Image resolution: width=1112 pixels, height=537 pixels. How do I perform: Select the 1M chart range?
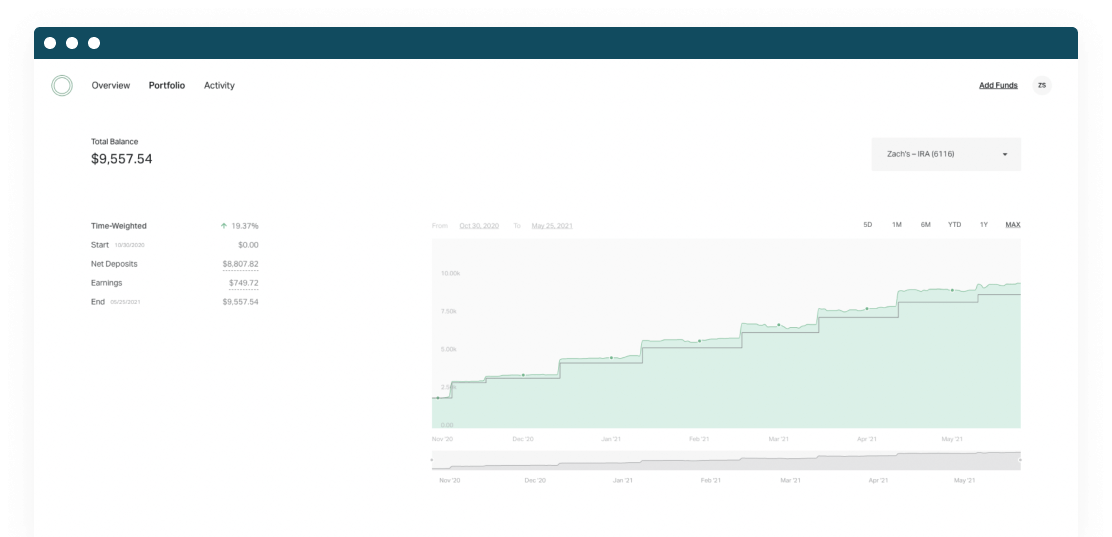tap(897, 225)
